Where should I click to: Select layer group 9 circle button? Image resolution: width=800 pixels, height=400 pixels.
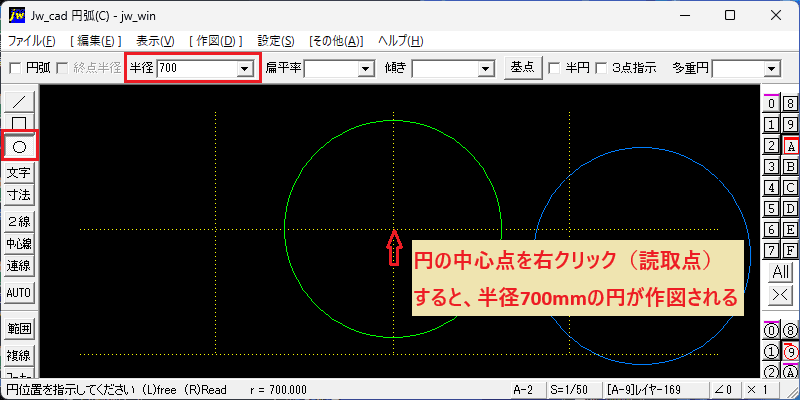click(790, 352)
